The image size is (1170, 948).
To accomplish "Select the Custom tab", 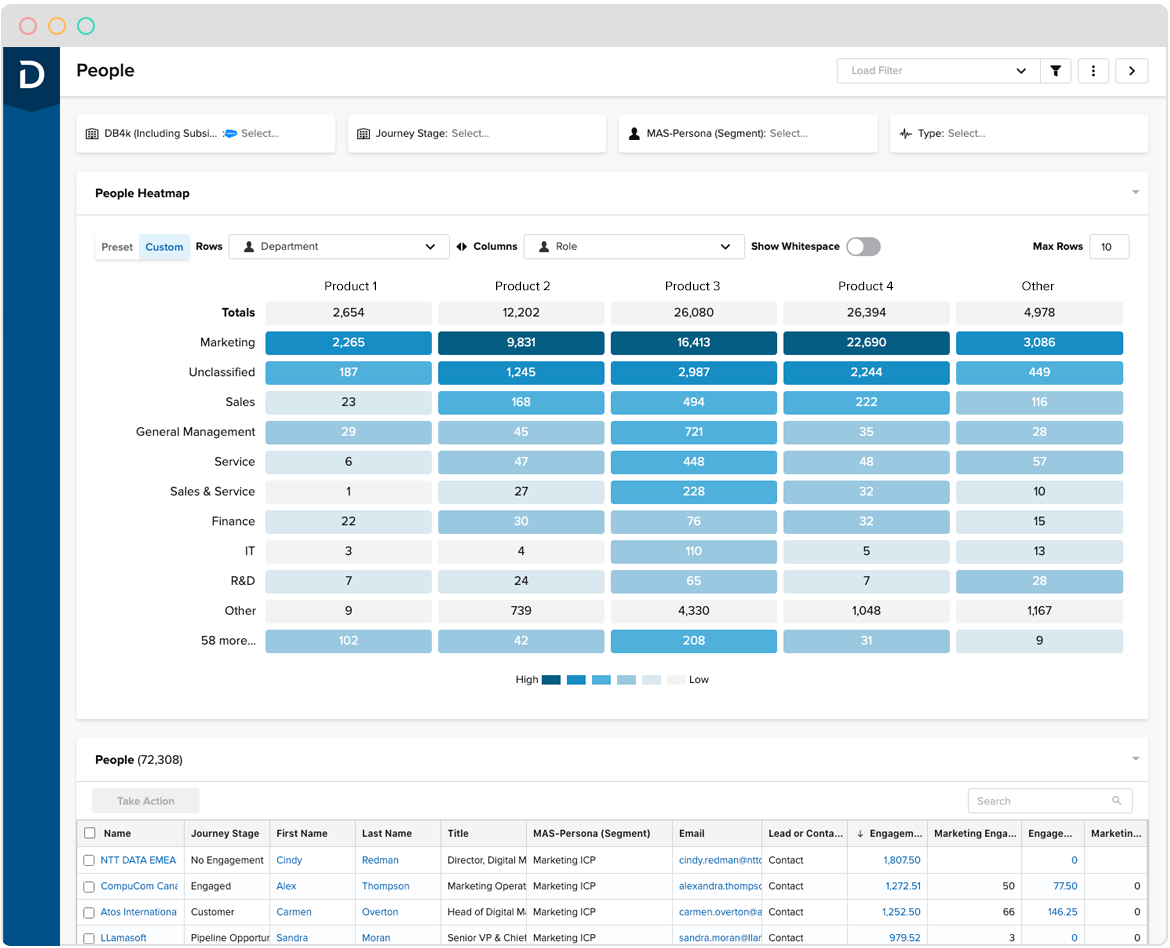I will point(163,246).
